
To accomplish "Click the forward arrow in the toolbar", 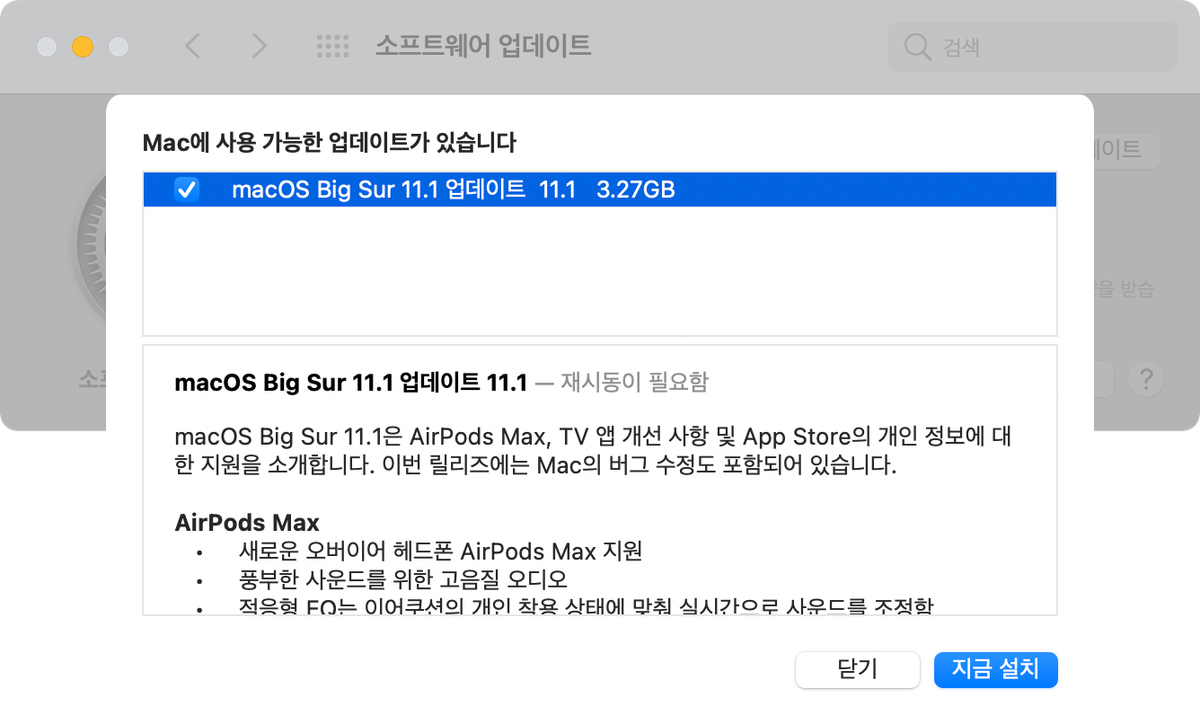I will click(259, 46).
